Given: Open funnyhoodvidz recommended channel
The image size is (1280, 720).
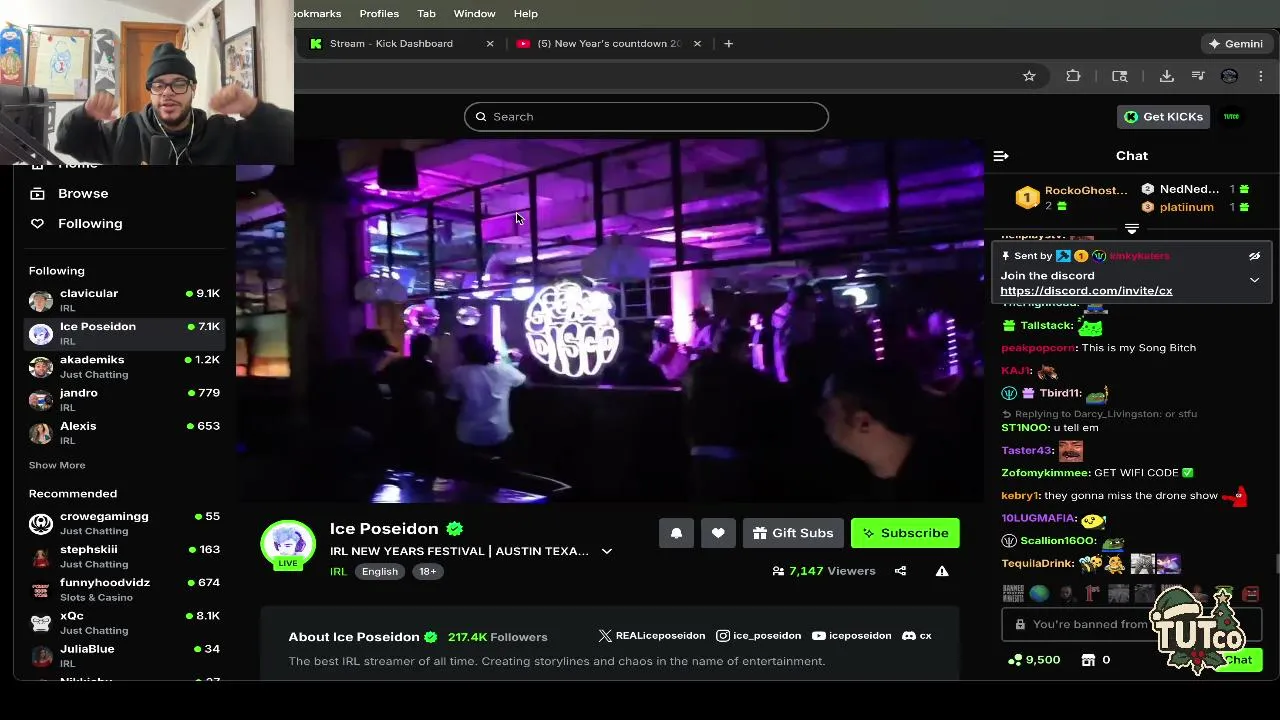Looking at the screenshot, I should [125, 589].
